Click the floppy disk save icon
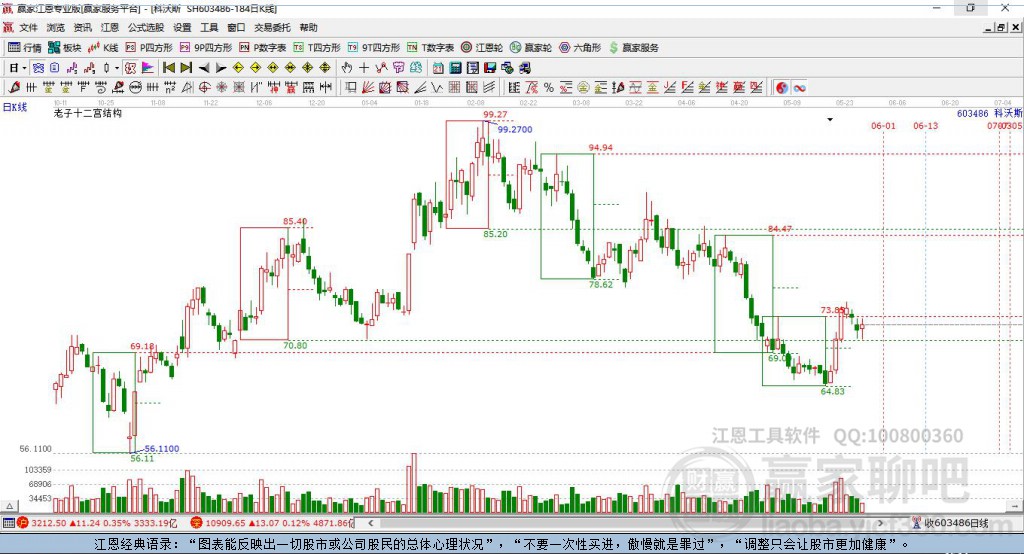Screen dimensions: 1024x554 point(490,67)
